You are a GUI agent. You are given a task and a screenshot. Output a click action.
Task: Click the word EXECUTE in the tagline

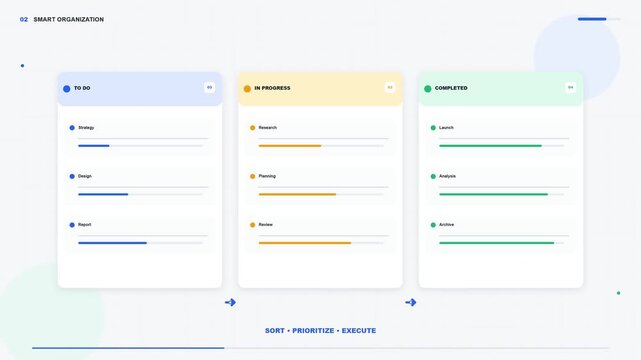359,331
